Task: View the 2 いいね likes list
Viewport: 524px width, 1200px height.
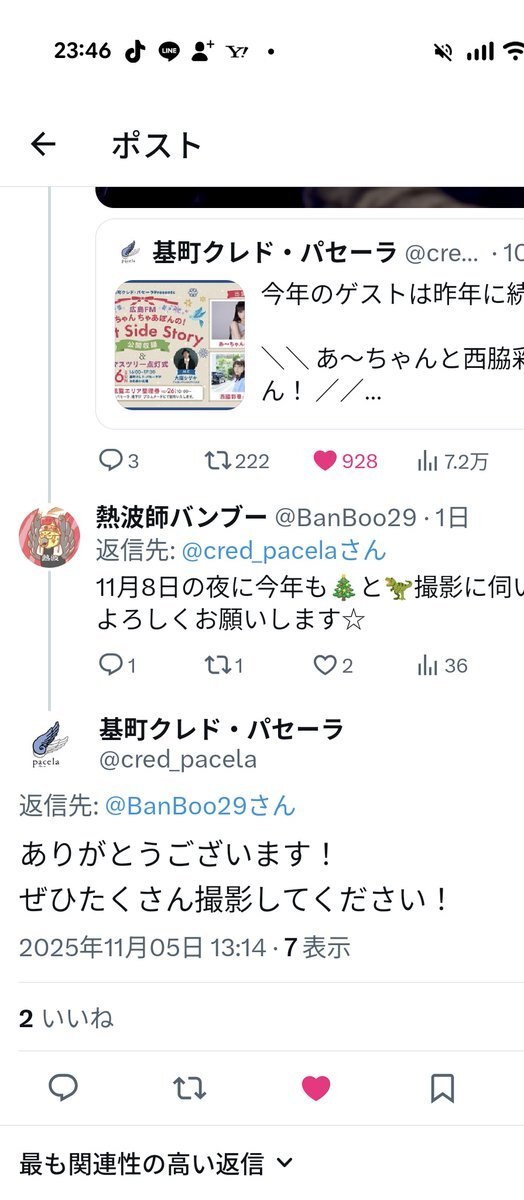Action: tap(66, 1018)
